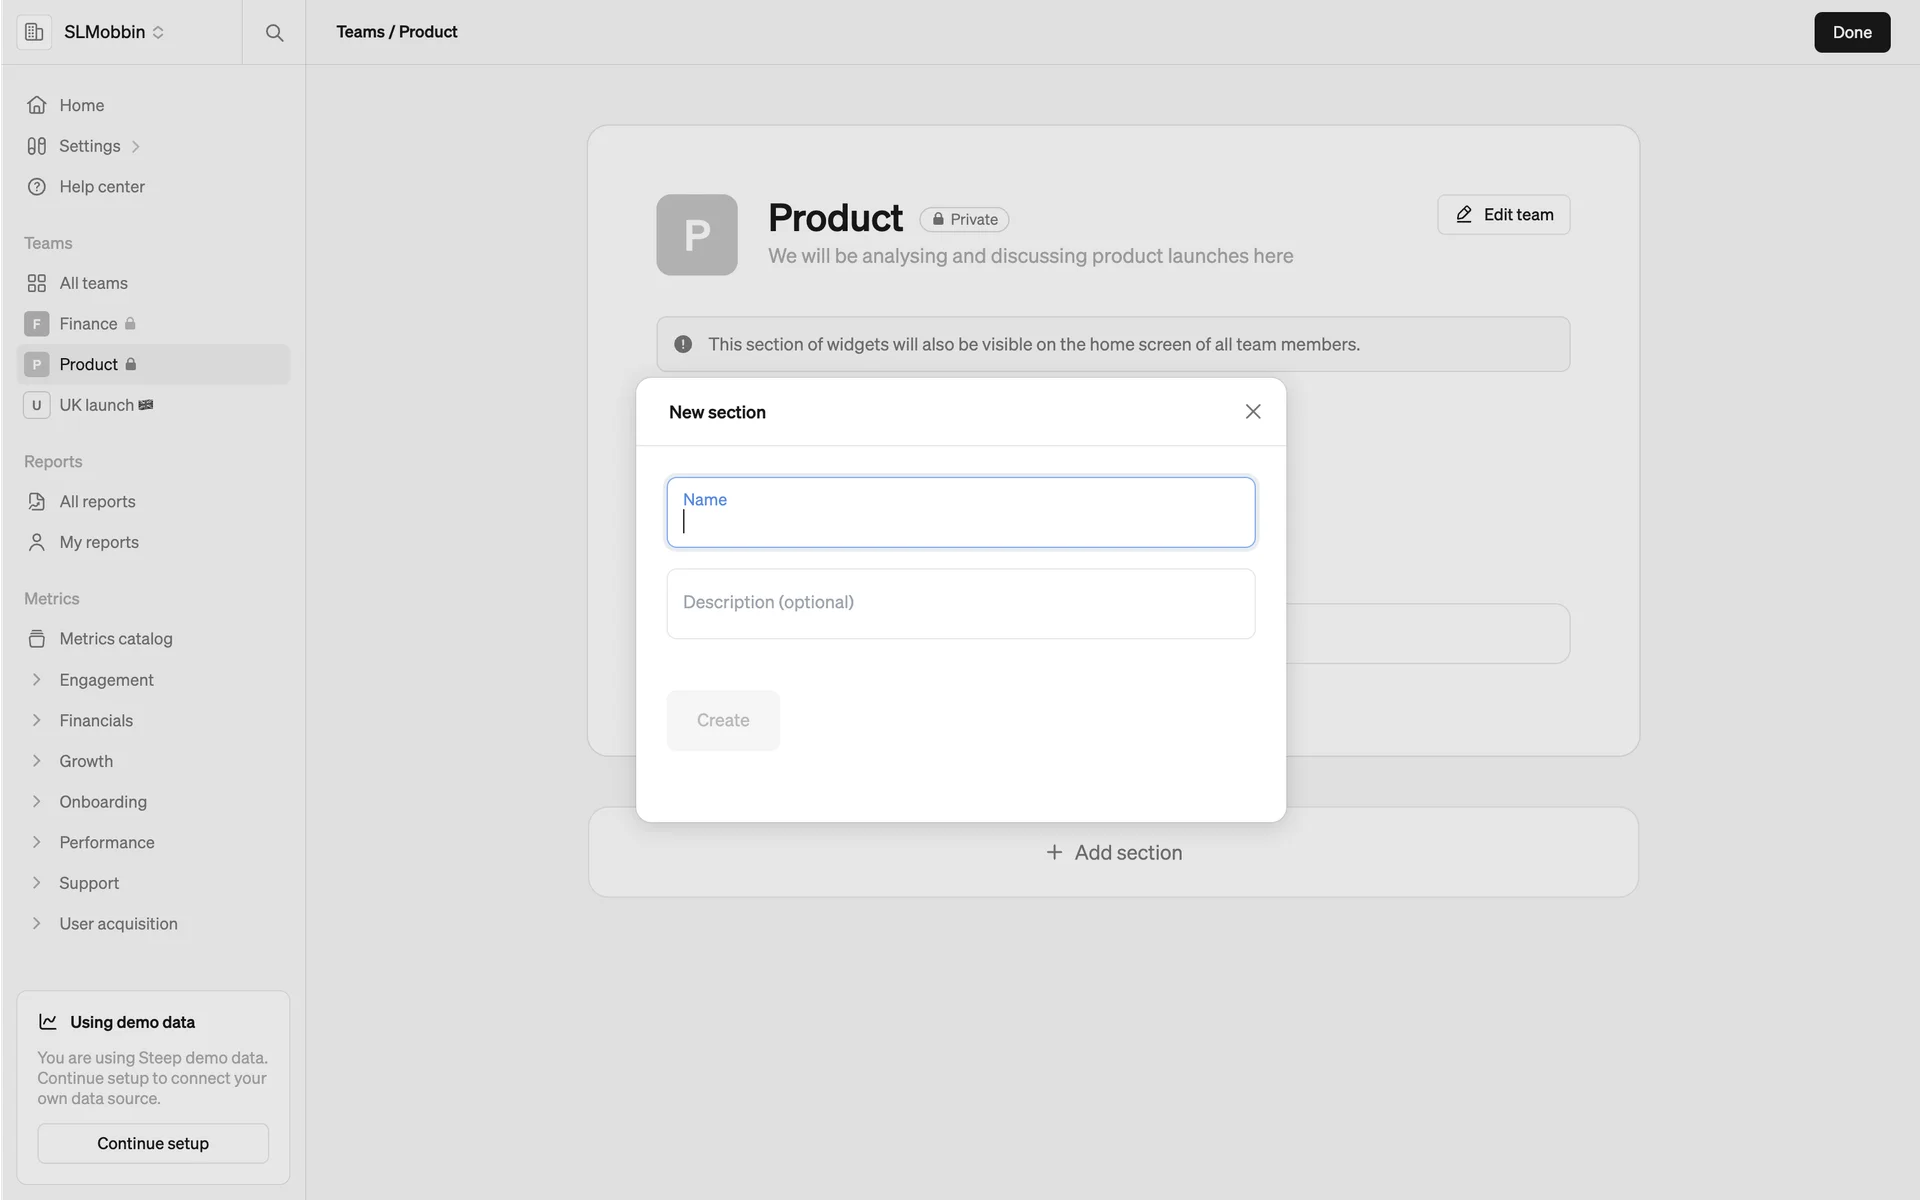Open the UK launch team
The height and width of the screenshot is (1200, 1920).
click(x=96, y=405)
